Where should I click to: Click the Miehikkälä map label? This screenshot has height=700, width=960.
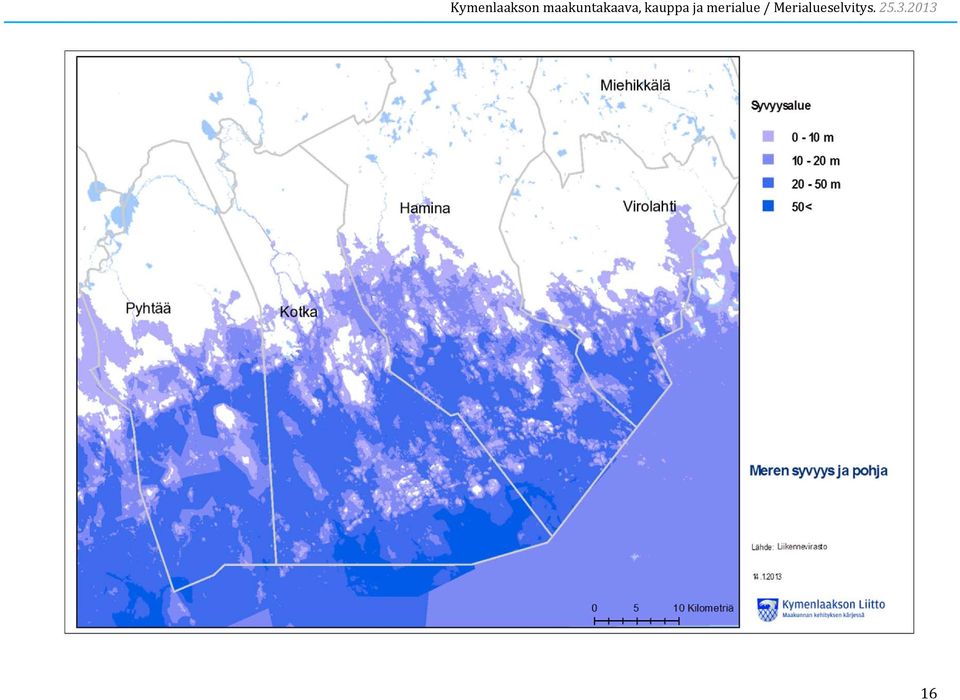(635, 85)
